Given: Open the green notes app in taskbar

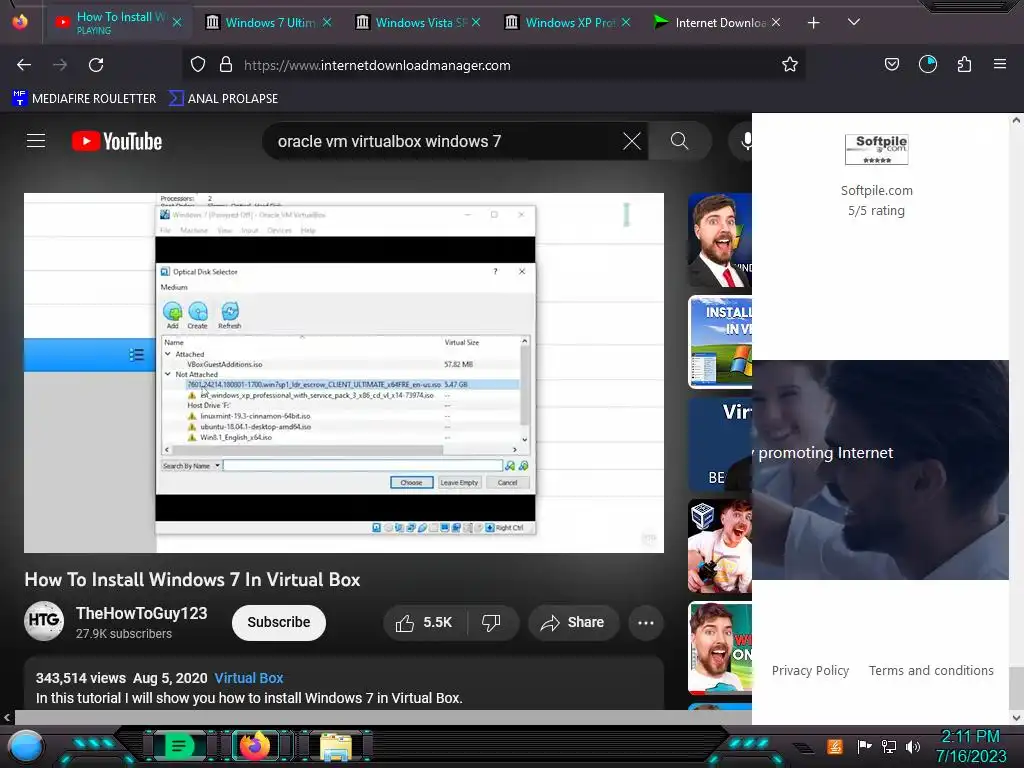Looking at the screenshot, I should click(x=179, y=745).
